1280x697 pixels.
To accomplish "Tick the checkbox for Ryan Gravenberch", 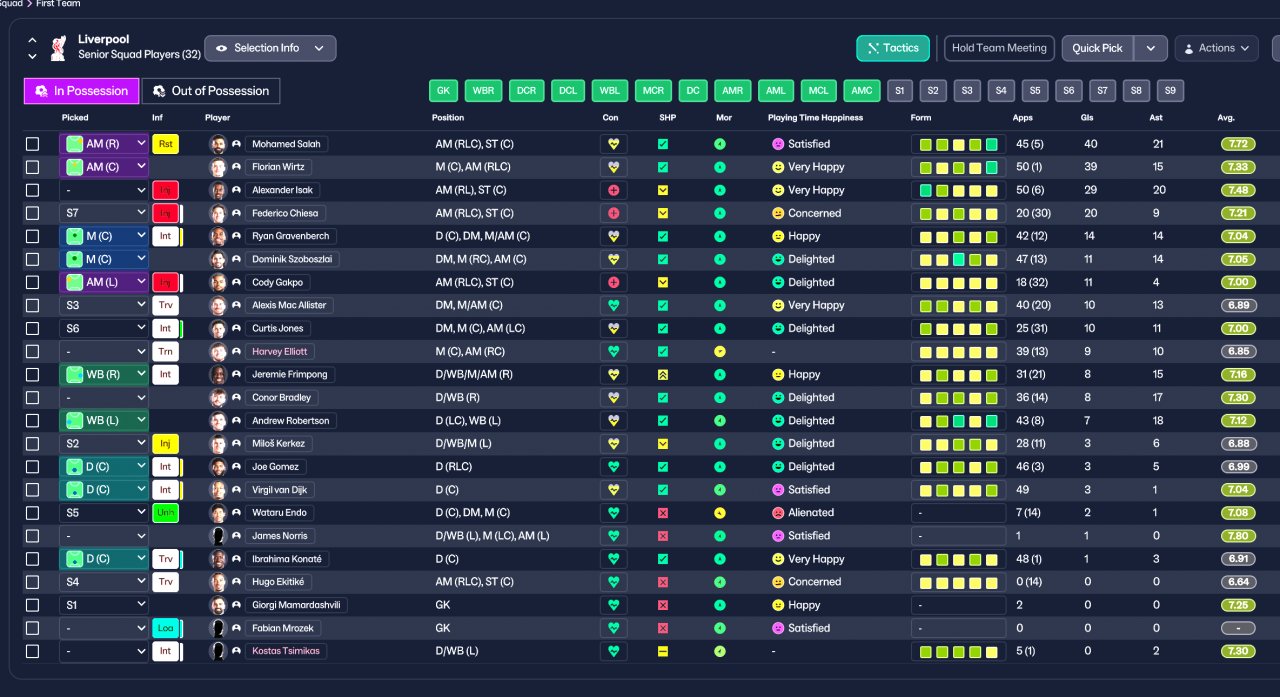I will click(32, 236).
